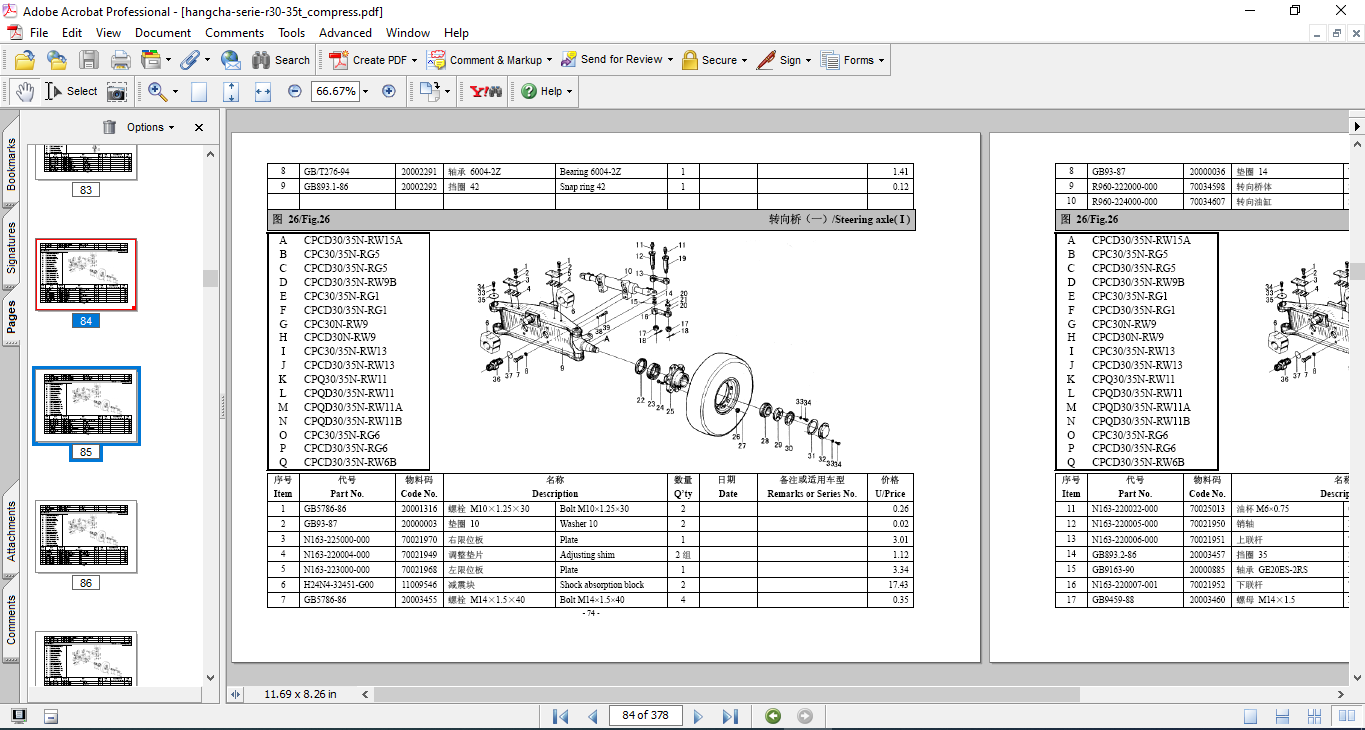Viewport: 1365px width, 730px height.
Task: Set Fit Width view
Action: tap(263, 91)
